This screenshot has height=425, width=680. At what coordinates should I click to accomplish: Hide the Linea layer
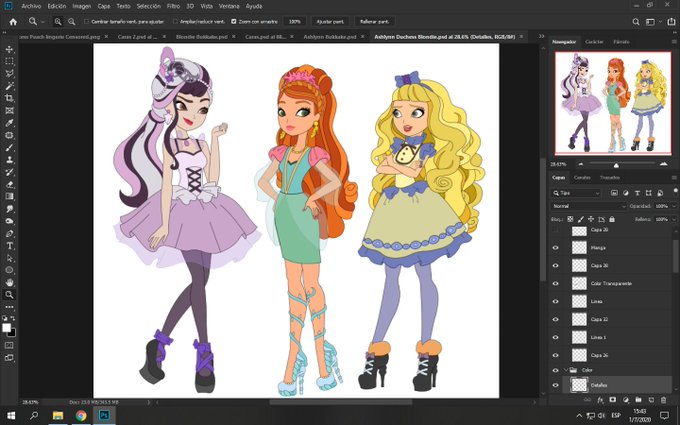point(555,301)
